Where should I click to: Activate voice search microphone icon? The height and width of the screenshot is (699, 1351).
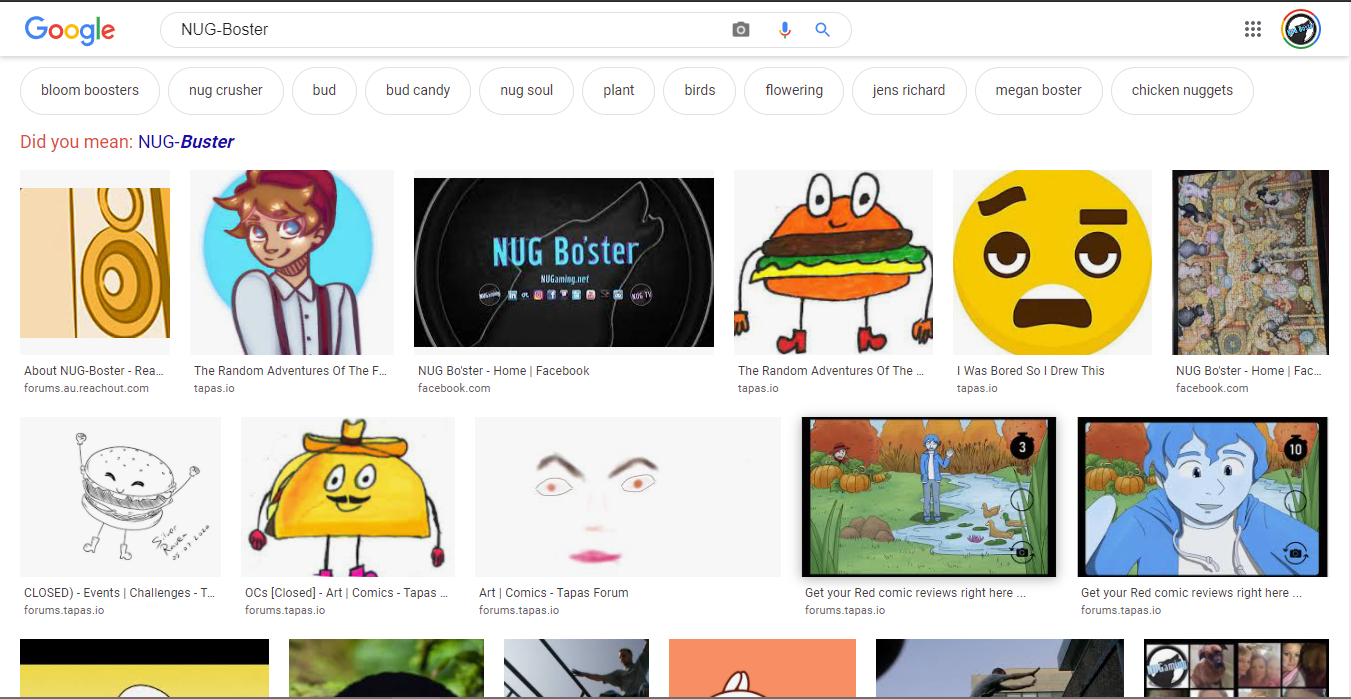785,30
